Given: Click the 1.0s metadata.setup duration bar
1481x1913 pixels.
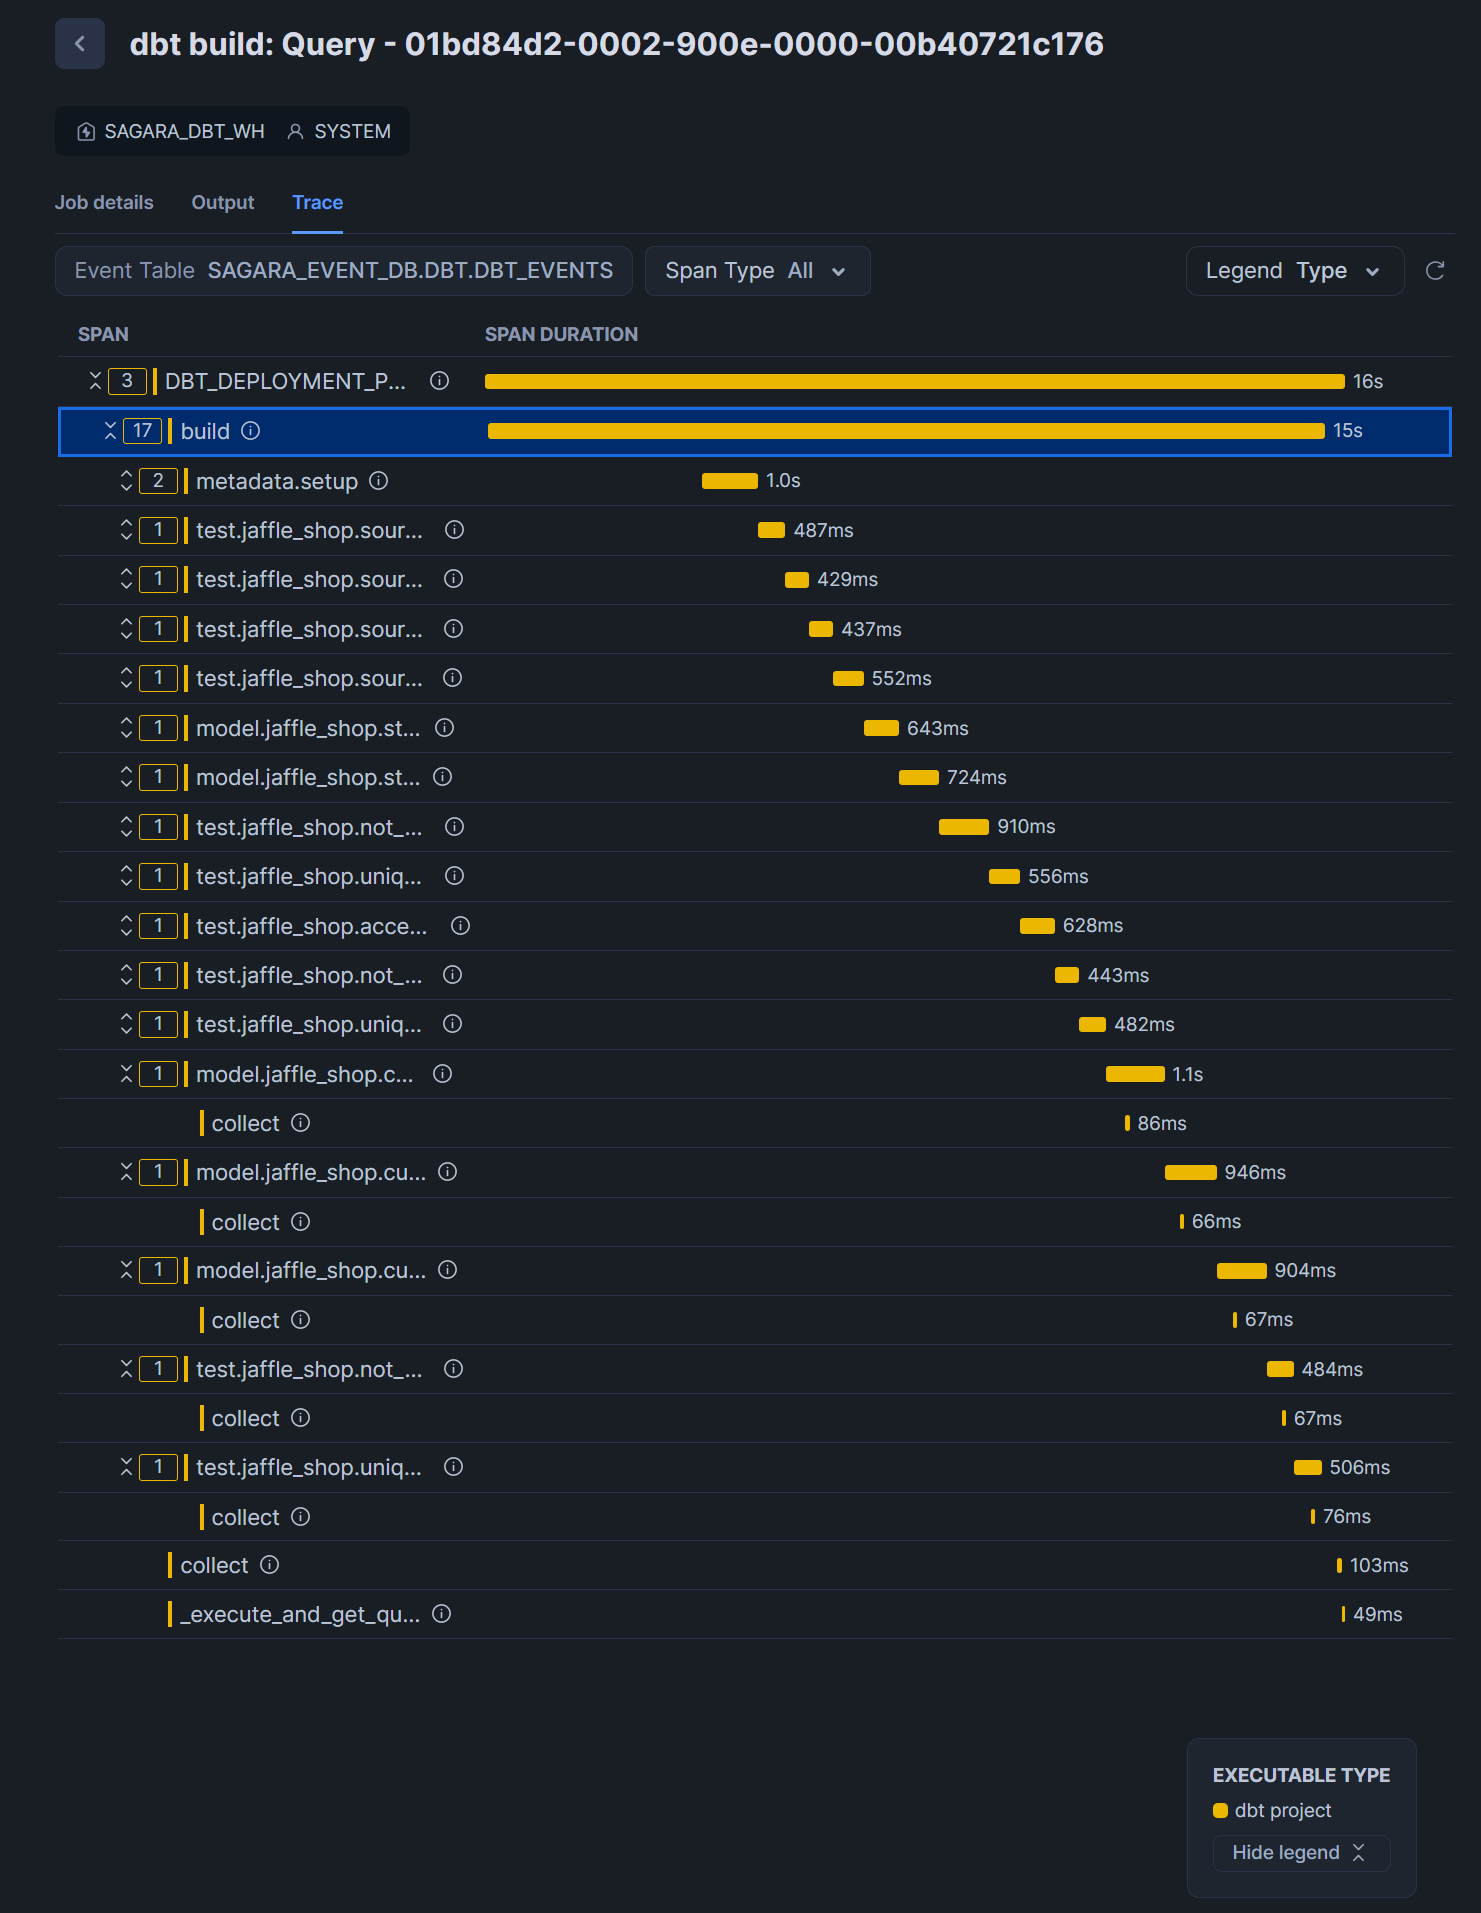Looking at the screenshot, I should (x=729, y=481).
